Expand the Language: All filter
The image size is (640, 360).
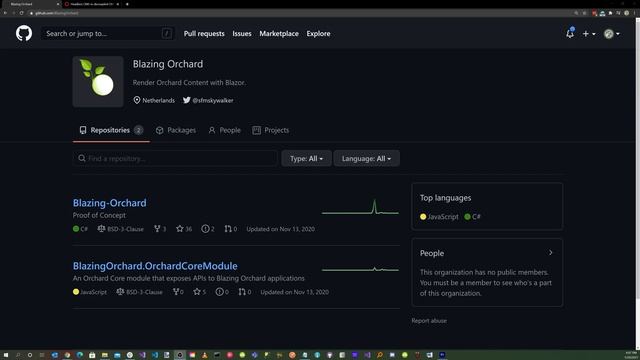[367, 158]
